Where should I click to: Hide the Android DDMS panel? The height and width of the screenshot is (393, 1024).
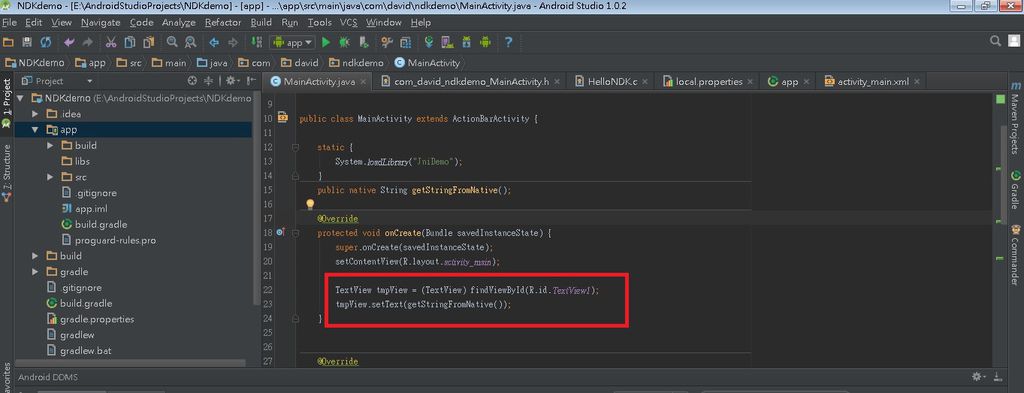pos(998,377)
